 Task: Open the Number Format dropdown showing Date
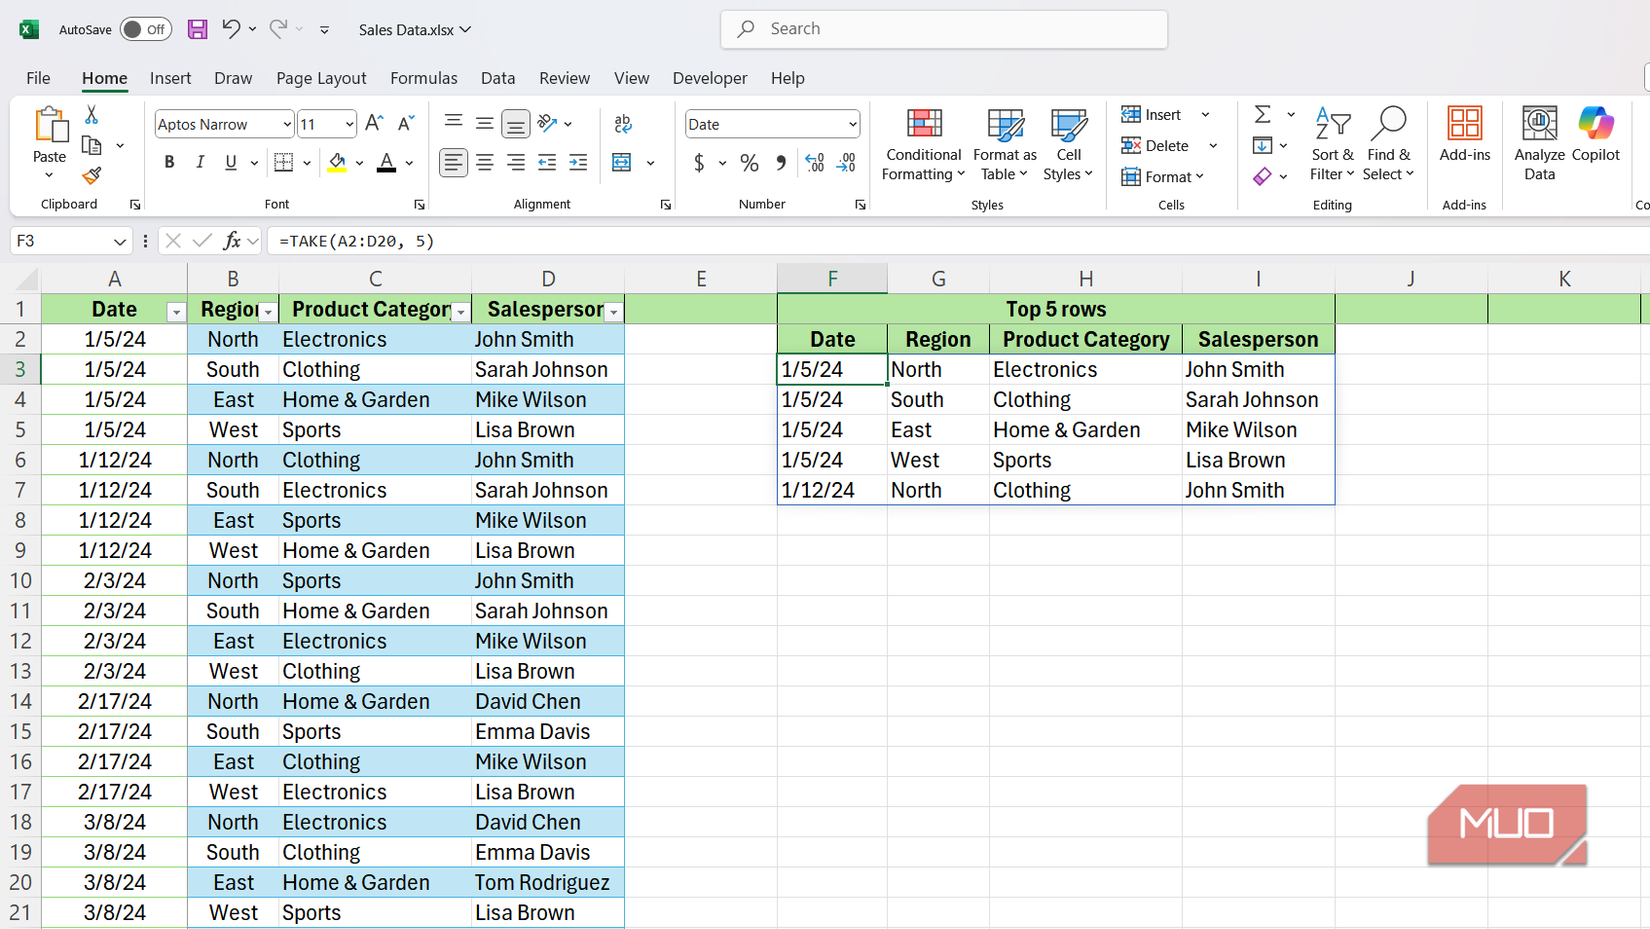pos(852,124)
